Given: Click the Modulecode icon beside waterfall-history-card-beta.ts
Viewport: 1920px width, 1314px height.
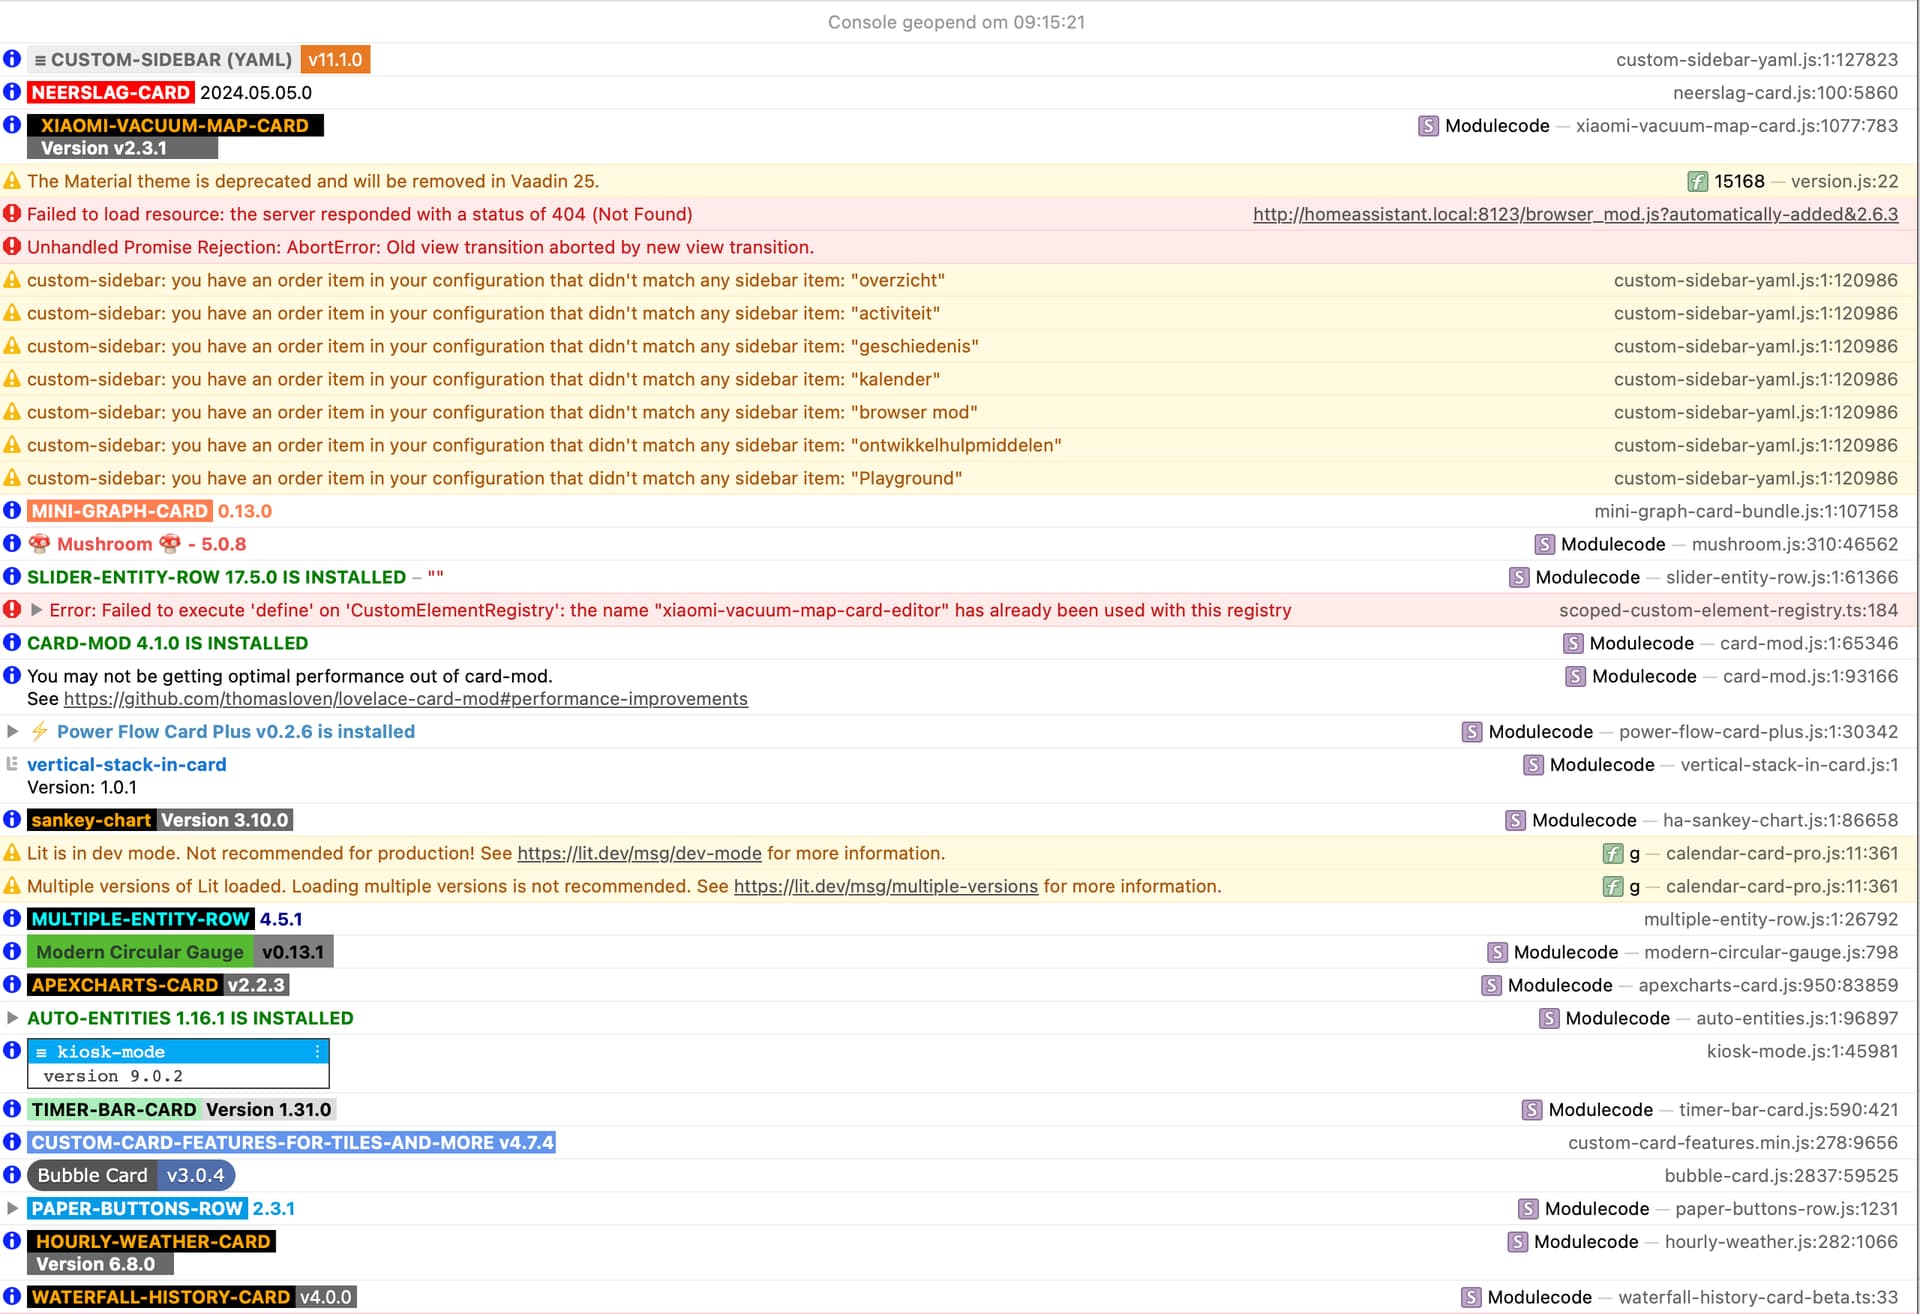Looking at the screenshot, I should (1470, 1297).
